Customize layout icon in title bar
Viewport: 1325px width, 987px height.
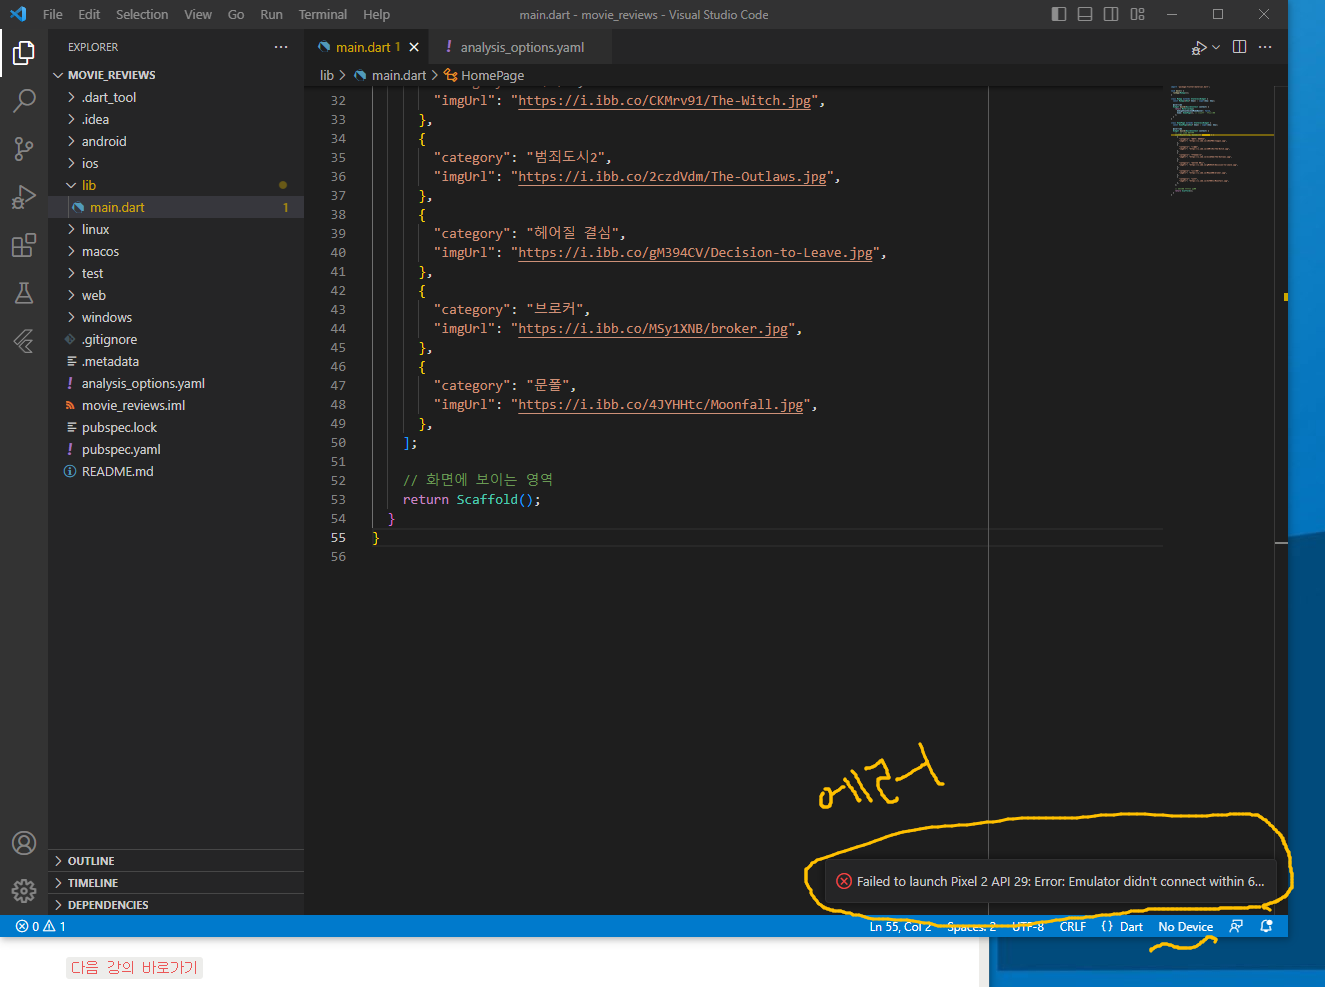coord(1138,14)
